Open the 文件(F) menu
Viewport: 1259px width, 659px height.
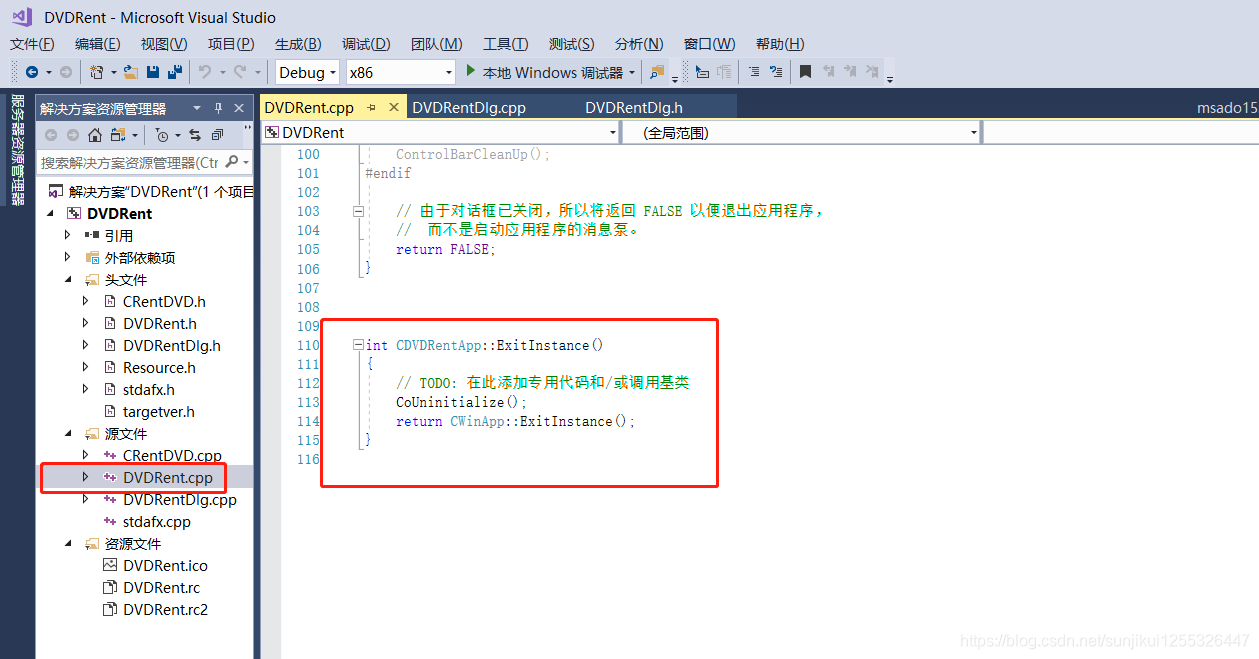tap(32, 44)
